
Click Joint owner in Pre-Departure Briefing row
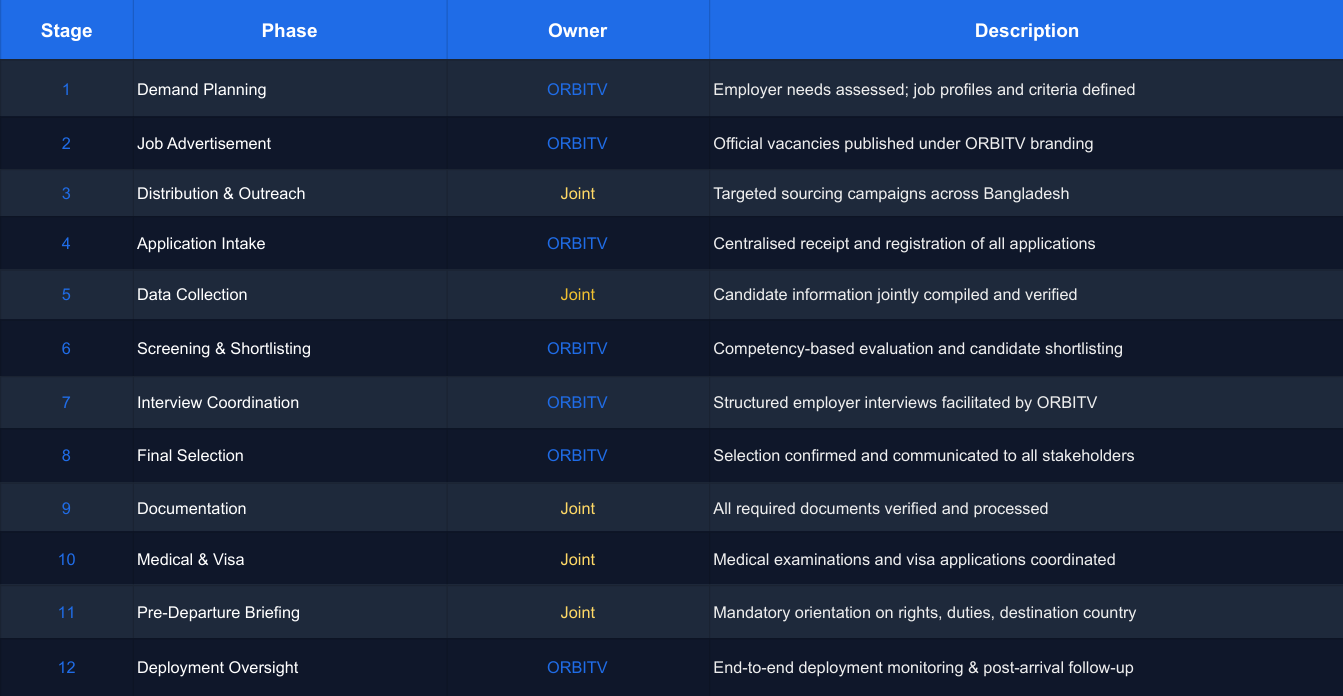(577, 612)
